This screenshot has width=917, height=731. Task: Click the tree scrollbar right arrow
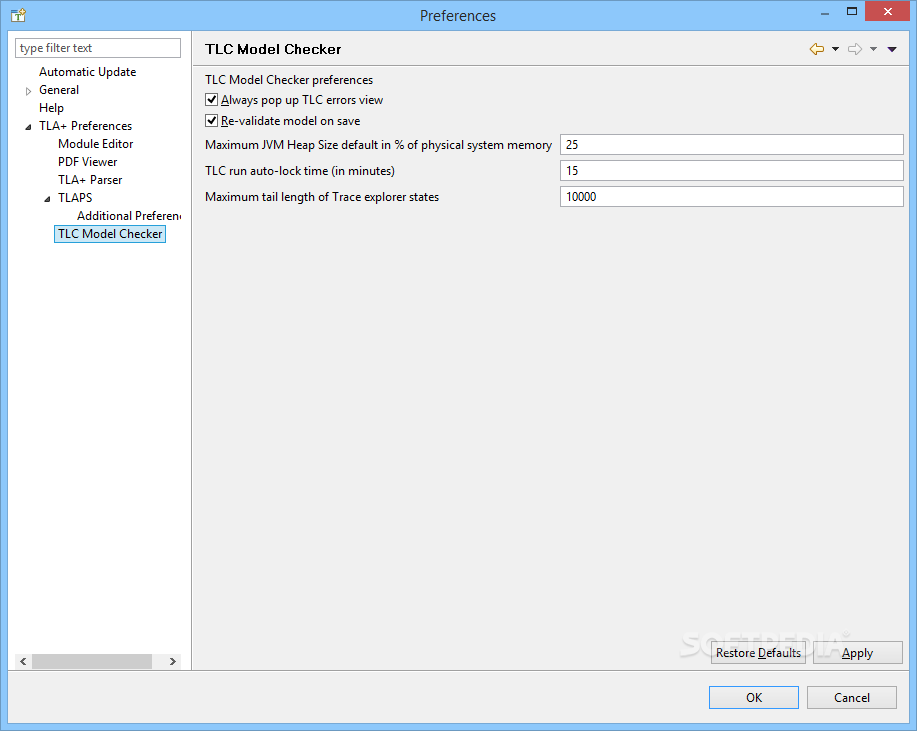click(x=173, y=661)
